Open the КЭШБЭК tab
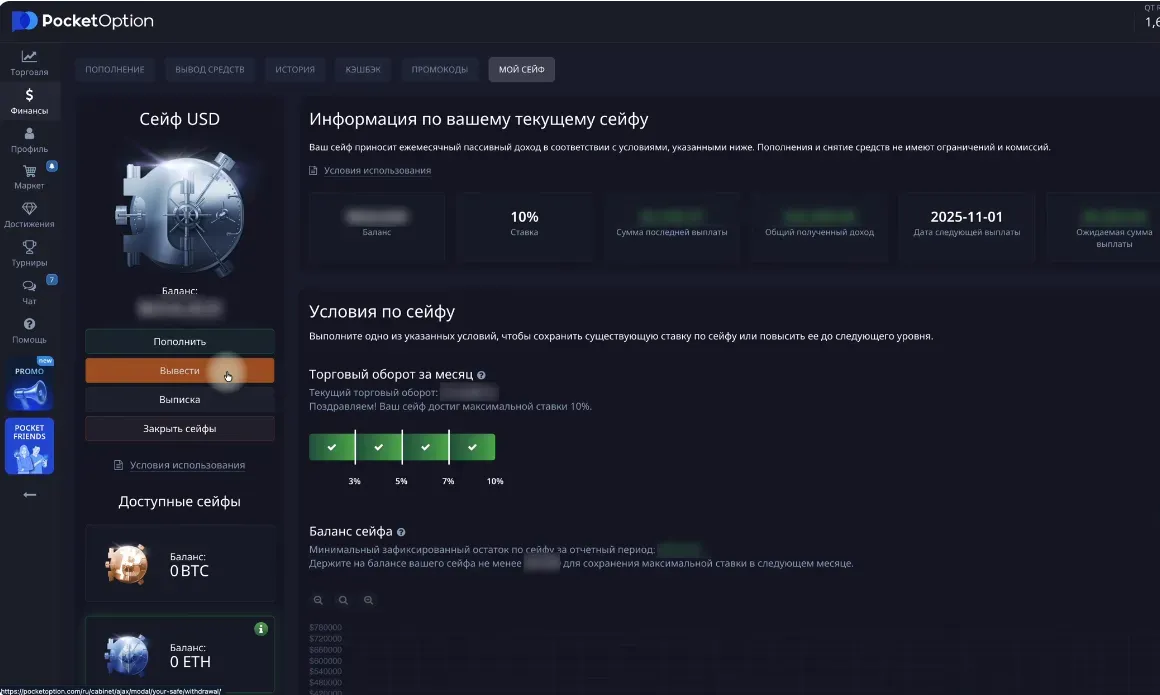The height and width of the screenshot is (695, 1160). pos(361,69)
